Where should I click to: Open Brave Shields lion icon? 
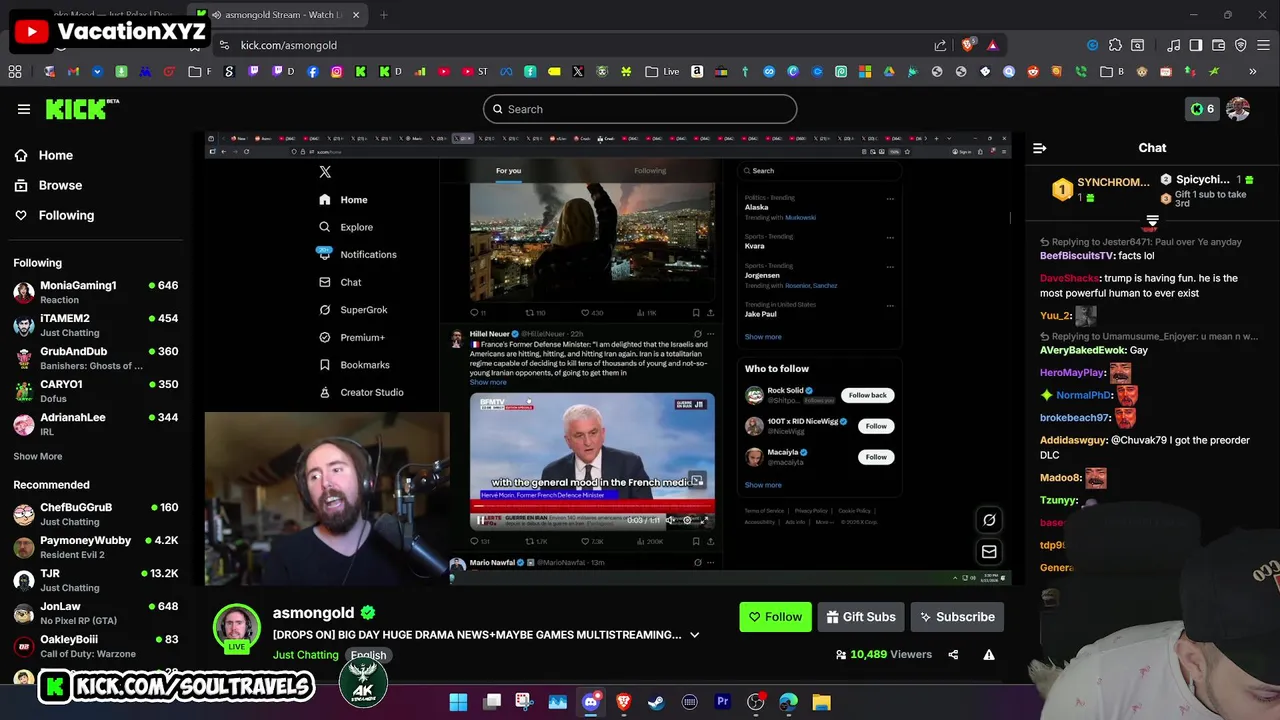[x=967, y=45]
